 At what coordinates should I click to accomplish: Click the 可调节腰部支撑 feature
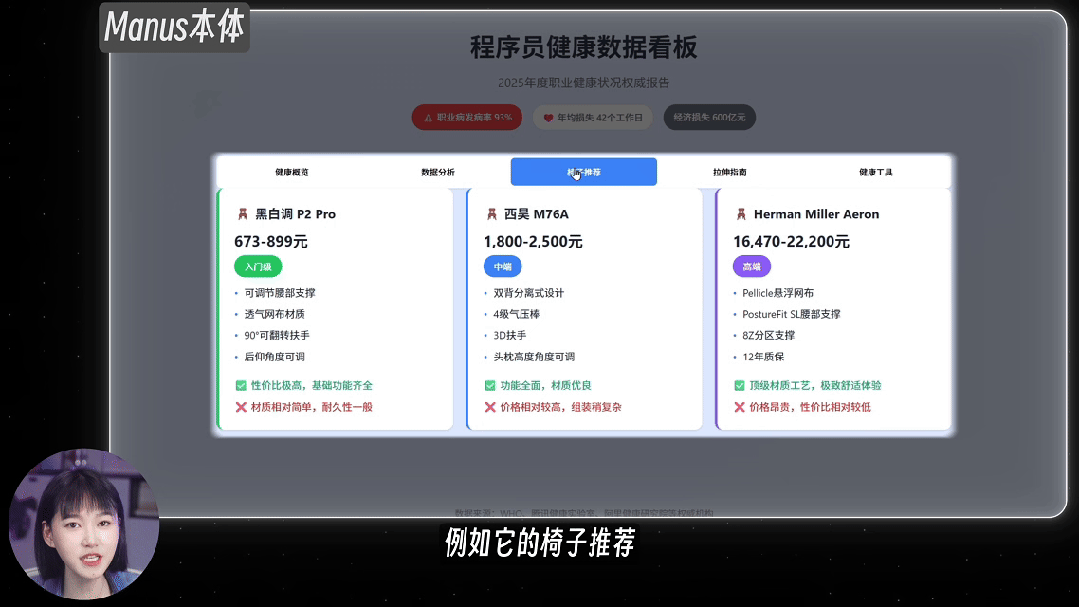280,293
